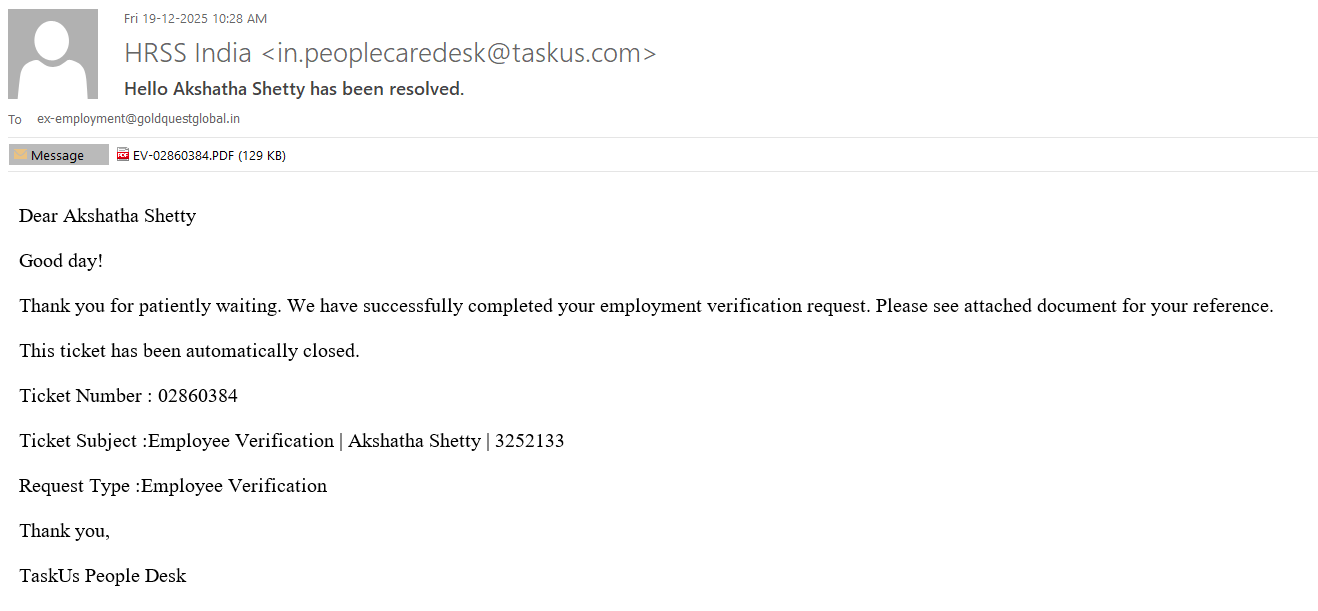
Task: Click the sender name HRSS India
Action: pos(188,53)
